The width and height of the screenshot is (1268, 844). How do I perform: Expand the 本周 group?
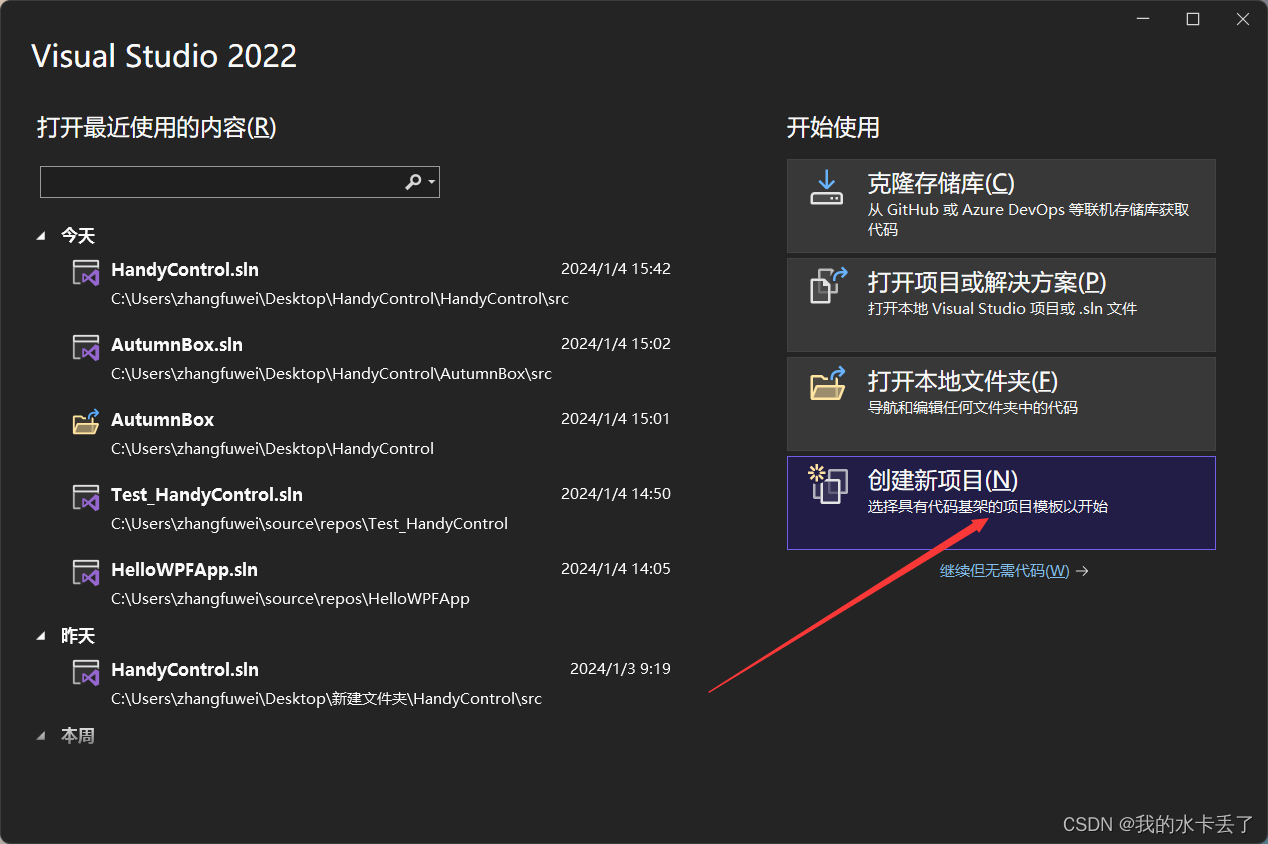coord(41,736)
